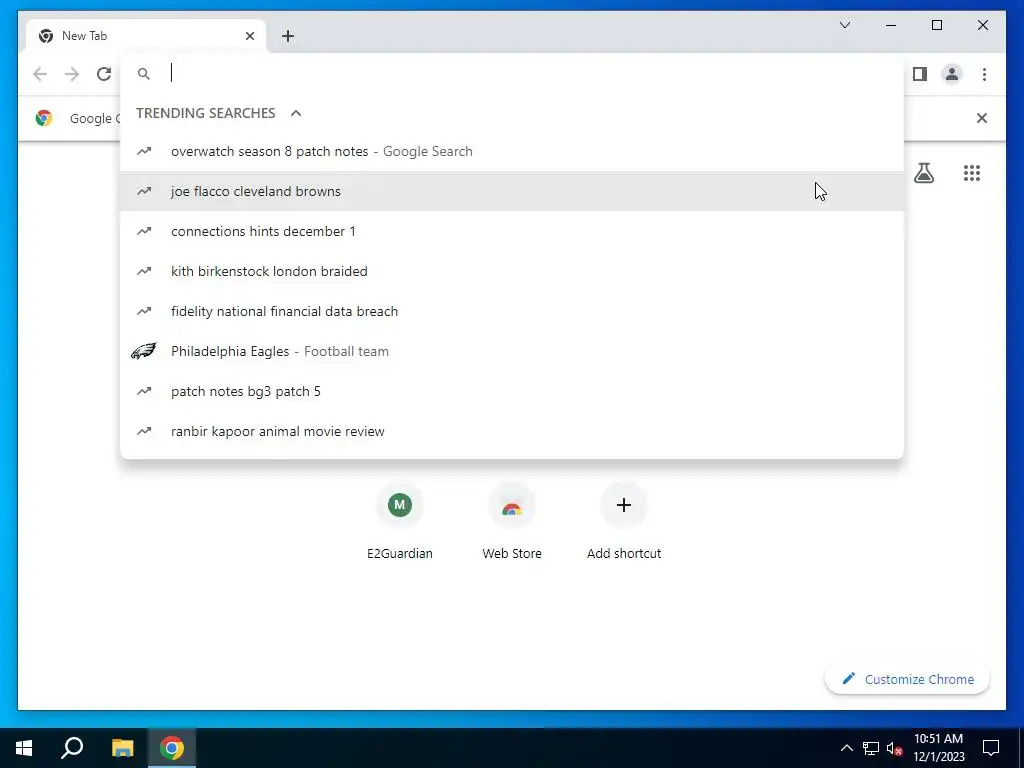The height and width of the screenshot is (768, 1024).
Task: Show hidden system tray icons
Action: coord(846,748)
